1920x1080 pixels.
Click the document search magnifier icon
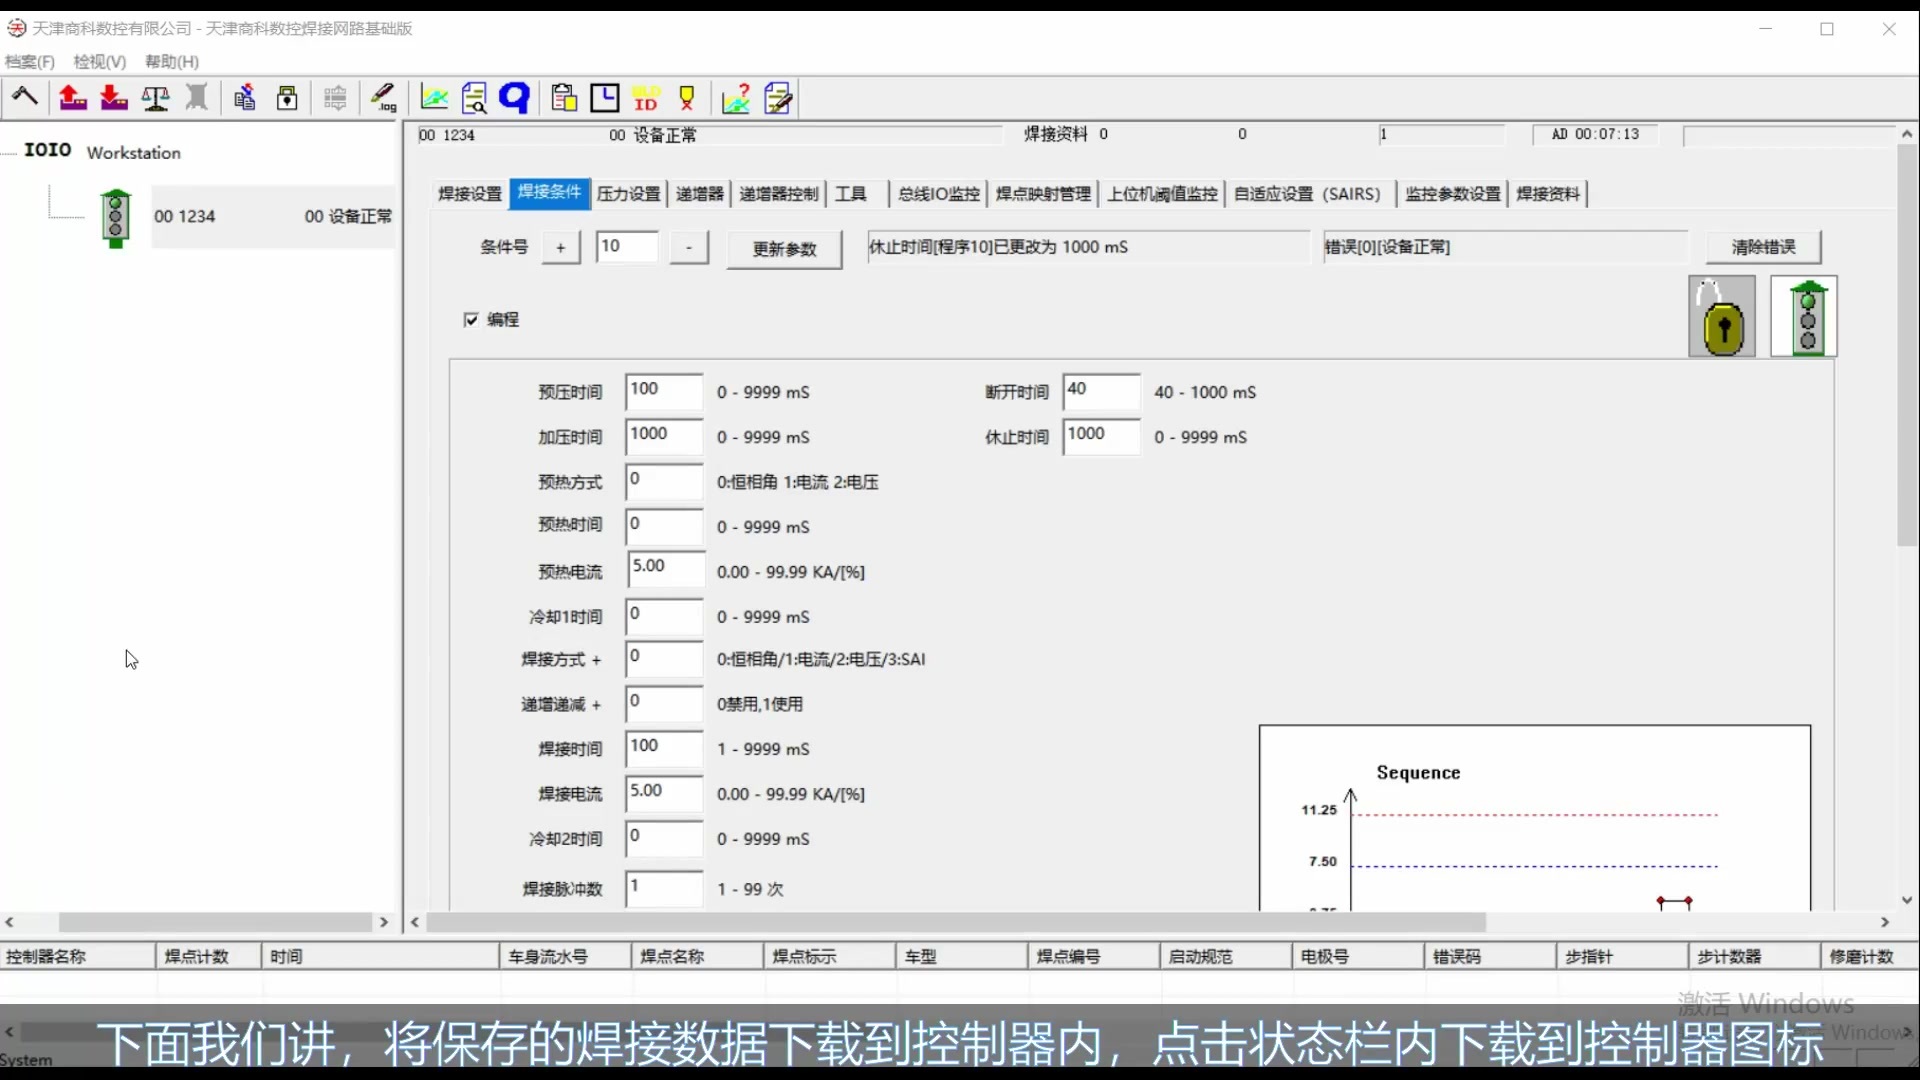tap(474, 97)
